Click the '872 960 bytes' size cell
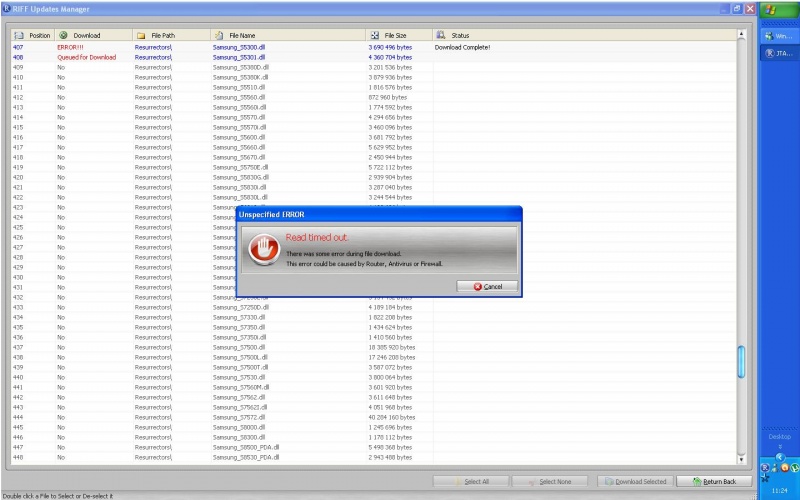The width and height of the screenshot is (800, 500). 388,97
